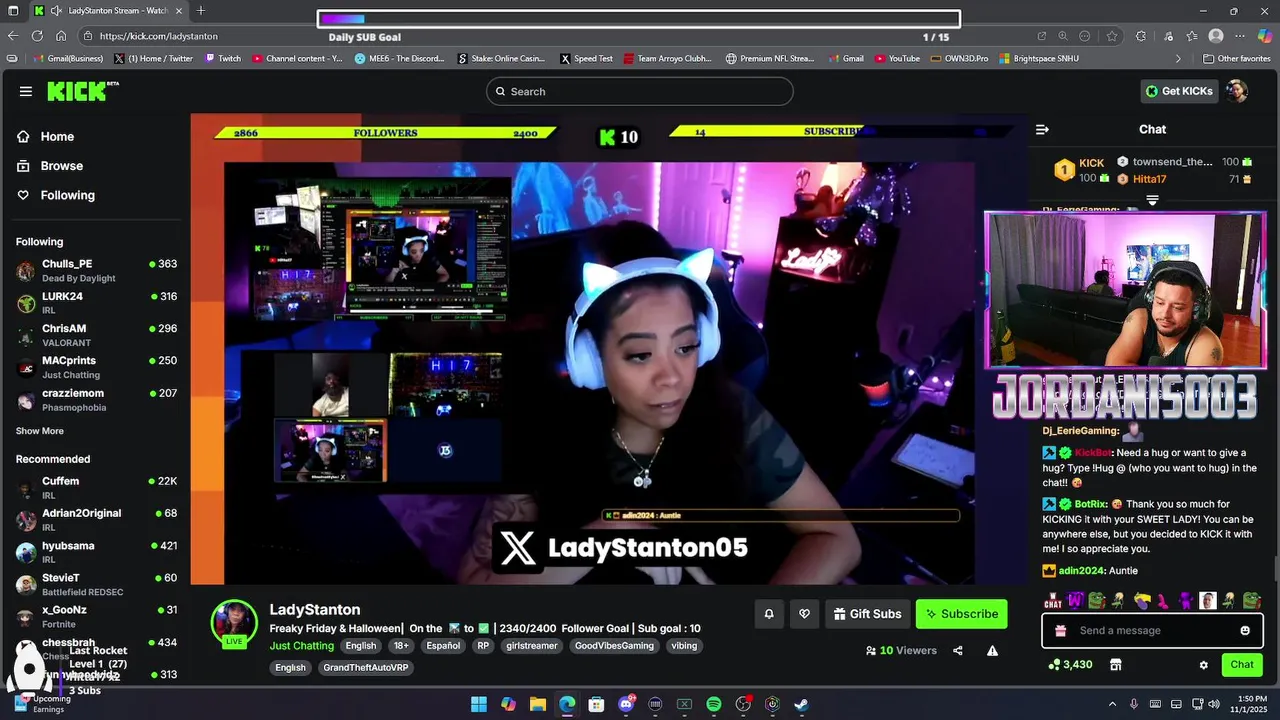The height and width of the screenshot is (720, 1280).
Task: Open x_GooNz recommended channel
Action: click(96, 616)
